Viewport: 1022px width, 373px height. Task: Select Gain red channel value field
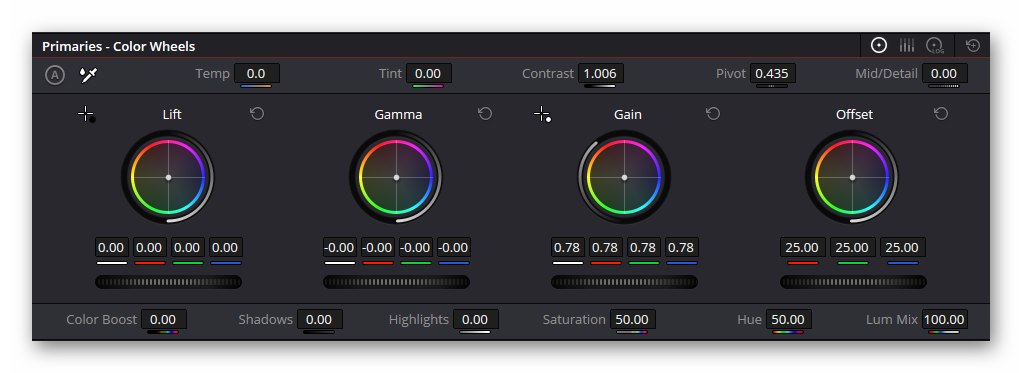[x=606, y=248]
